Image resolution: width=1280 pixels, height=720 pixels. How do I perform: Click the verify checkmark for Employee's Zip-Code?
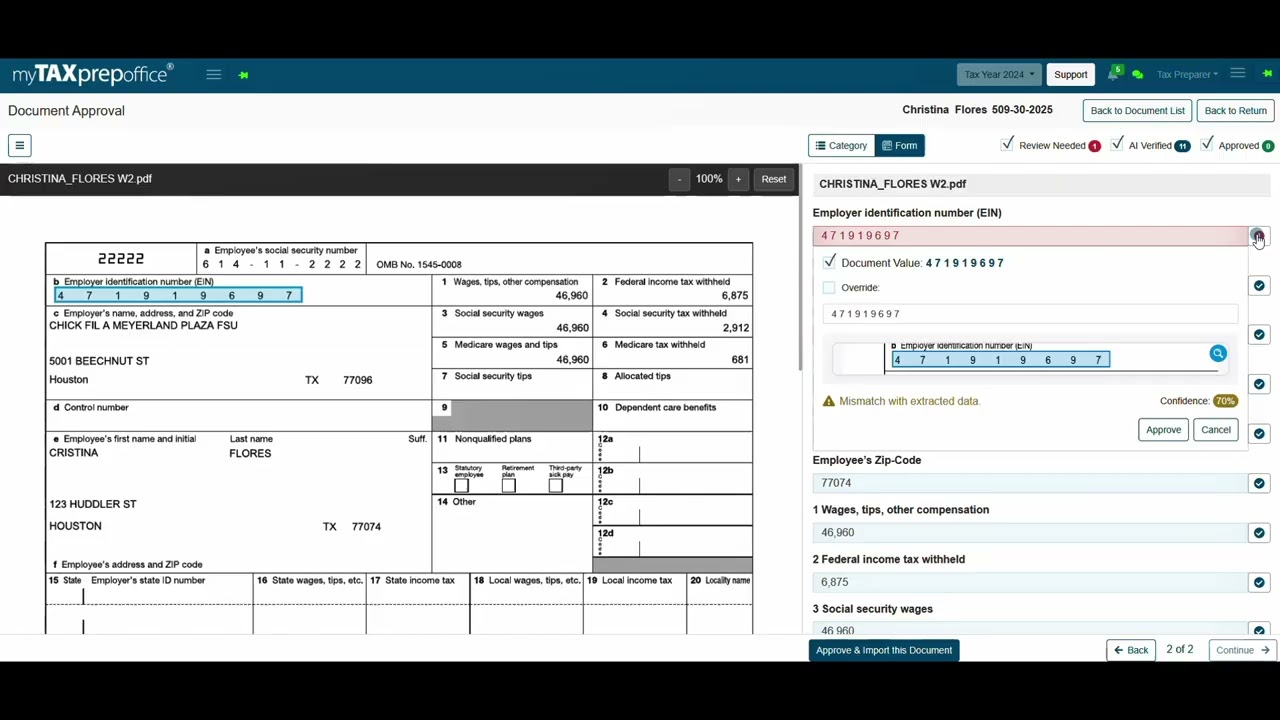[1259, 483]
